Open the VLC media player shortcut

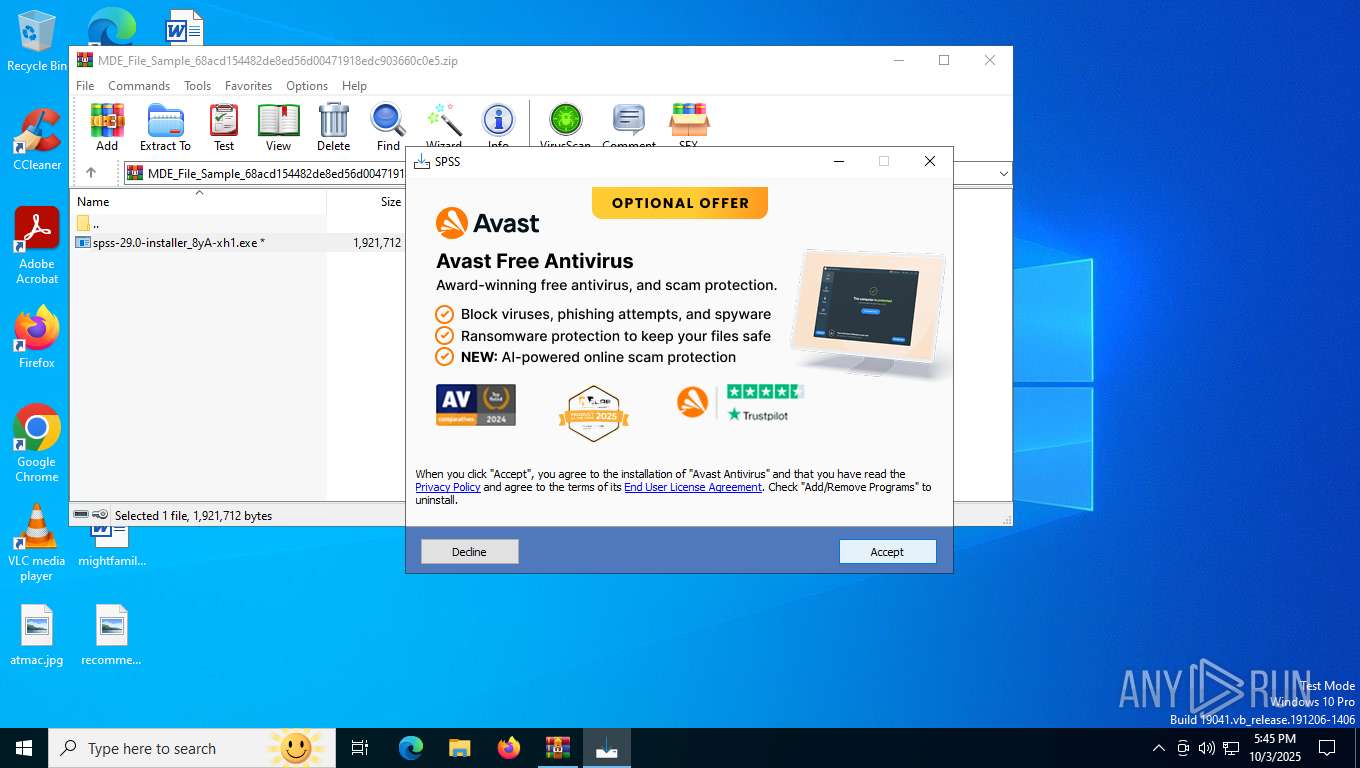coord(37,543)
